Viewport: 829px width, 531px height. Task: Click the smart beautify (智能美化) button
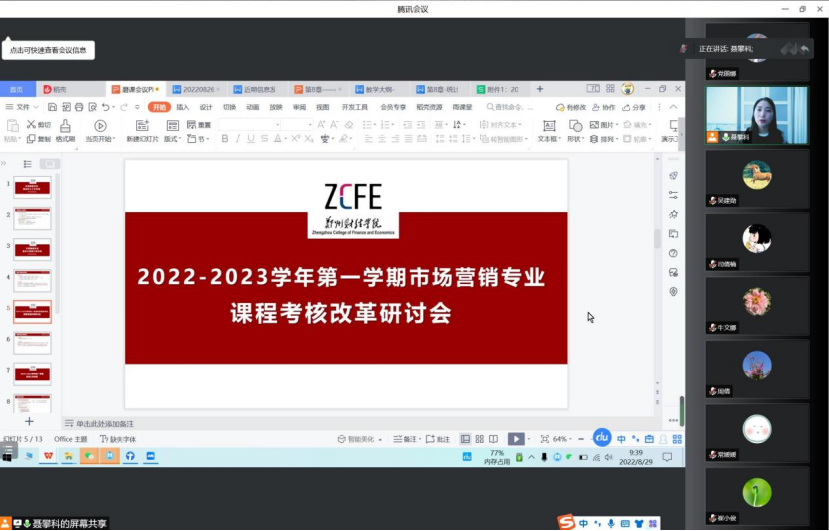(x=360, y=439)
